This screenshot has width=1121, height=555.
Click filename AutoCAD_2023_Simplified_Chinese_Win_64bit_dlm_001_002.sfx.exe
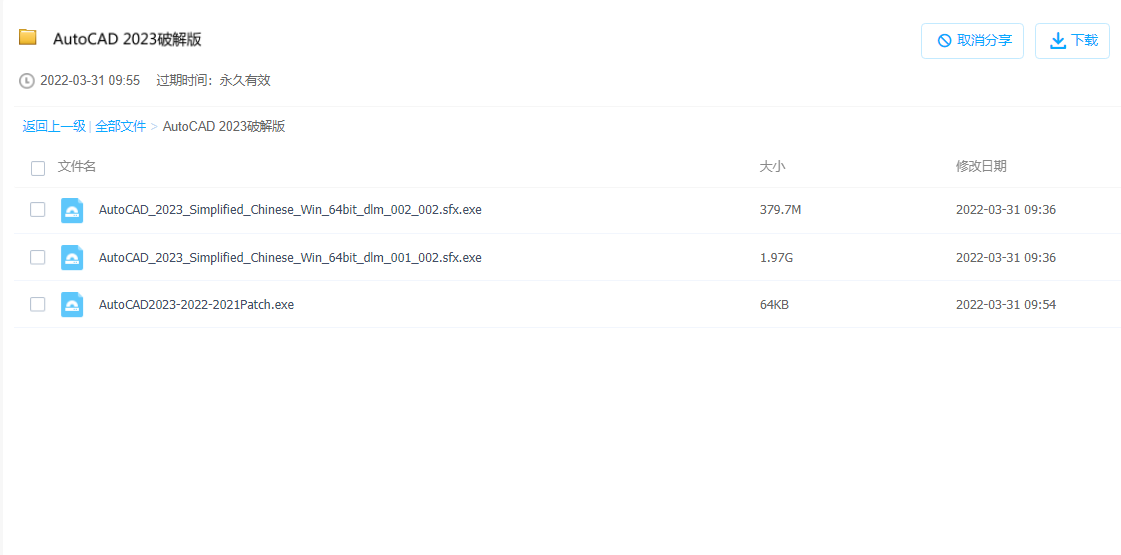pos(290,257)
